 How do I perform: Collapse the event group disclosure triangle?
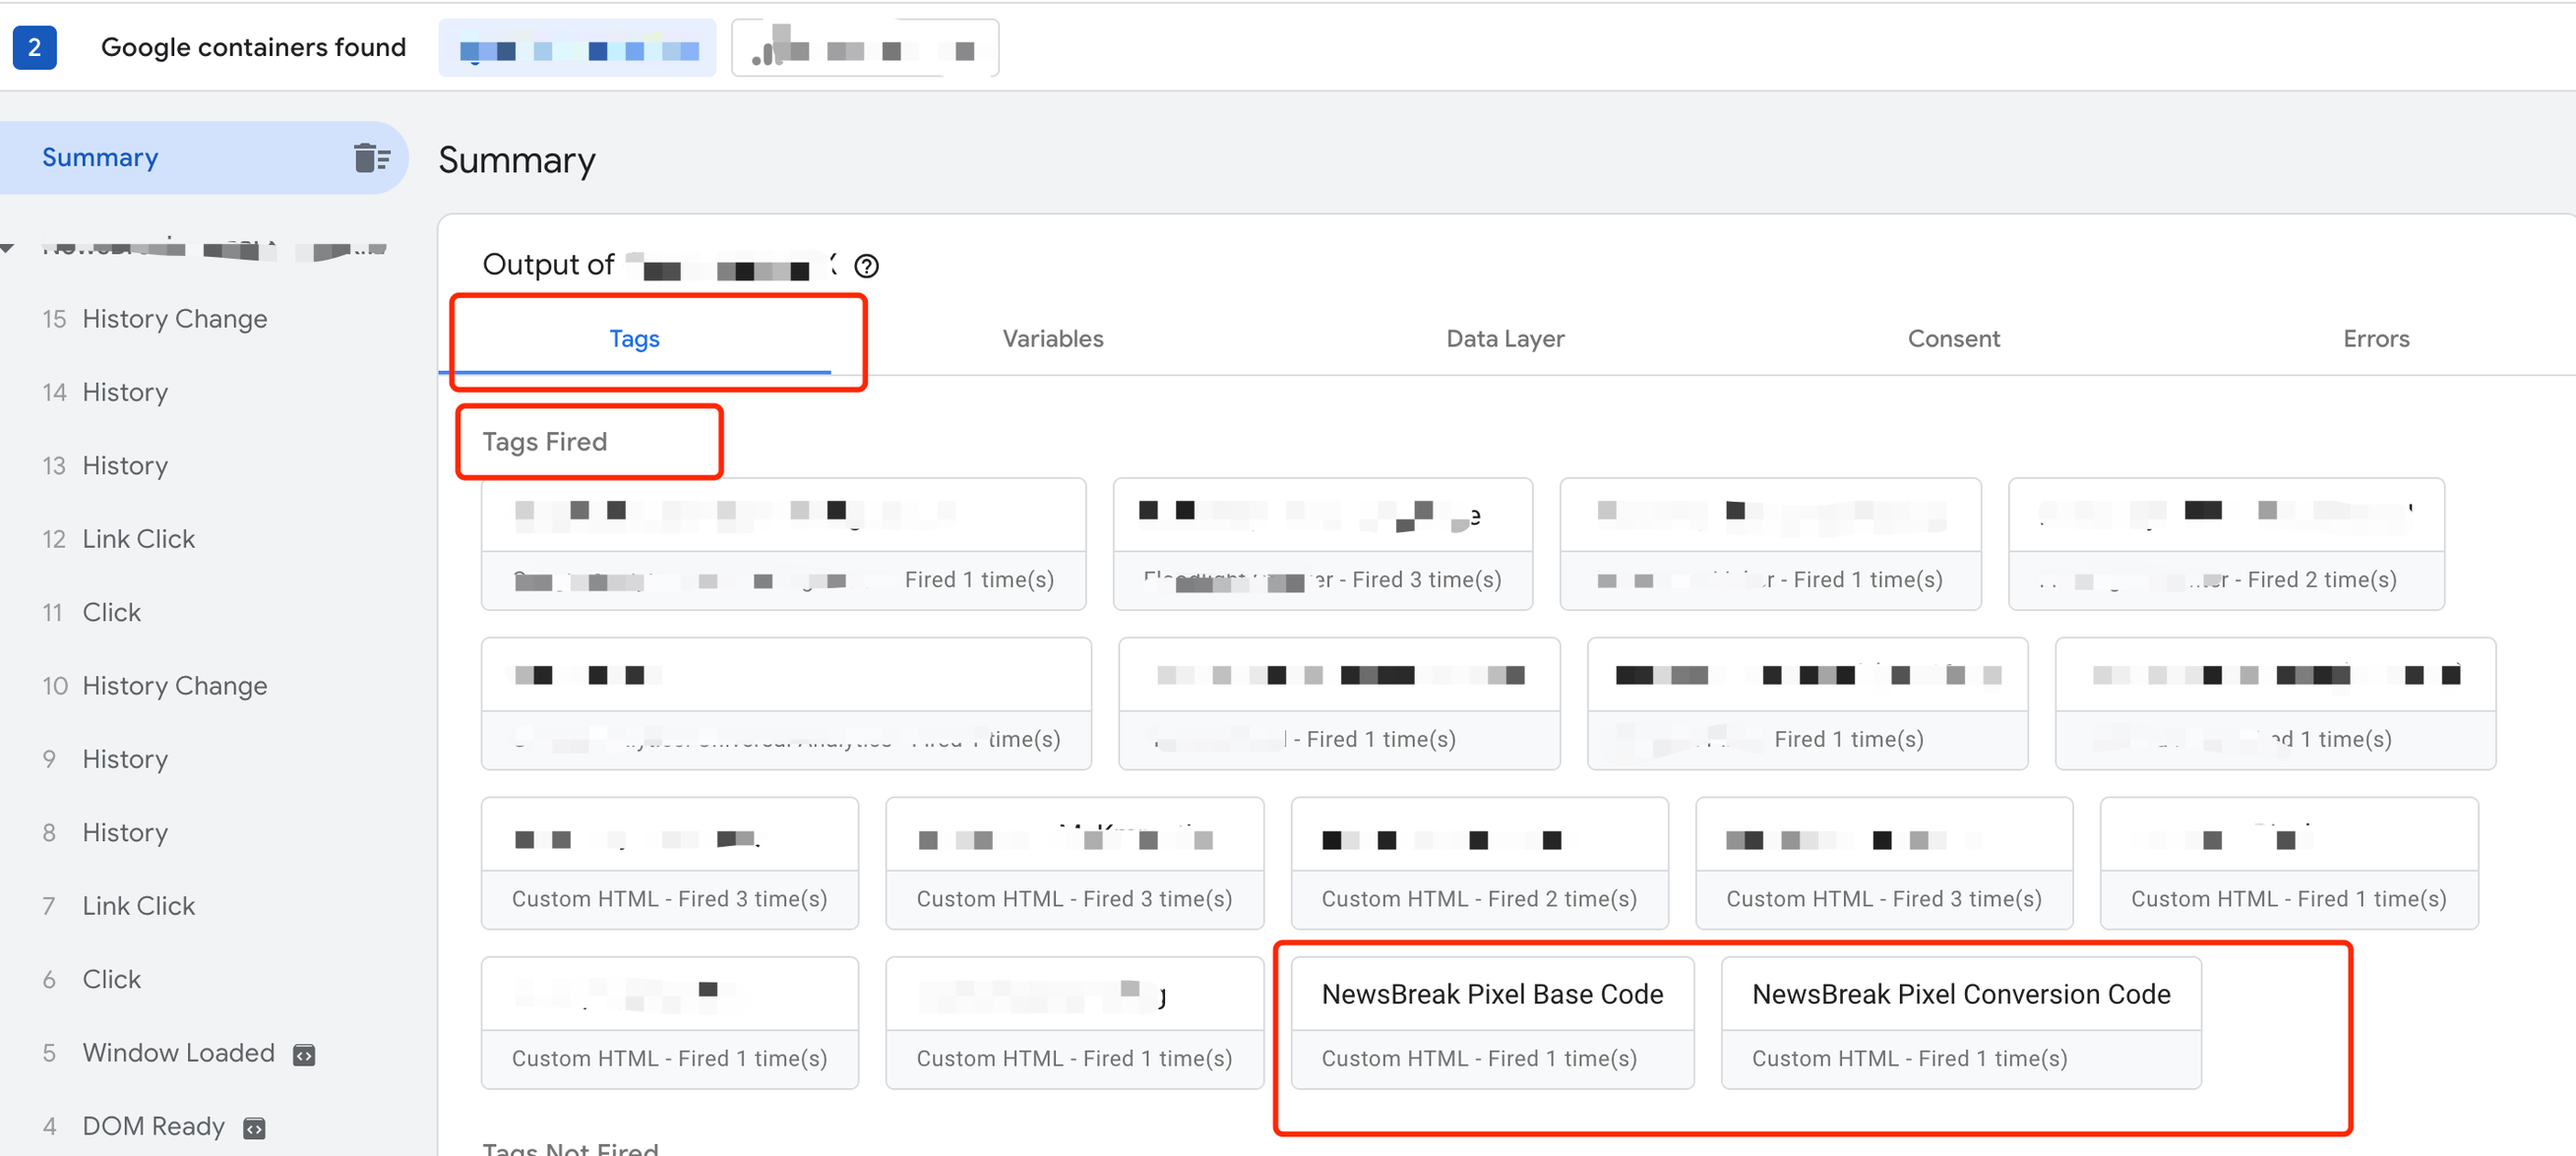click(x=8, y=247)
